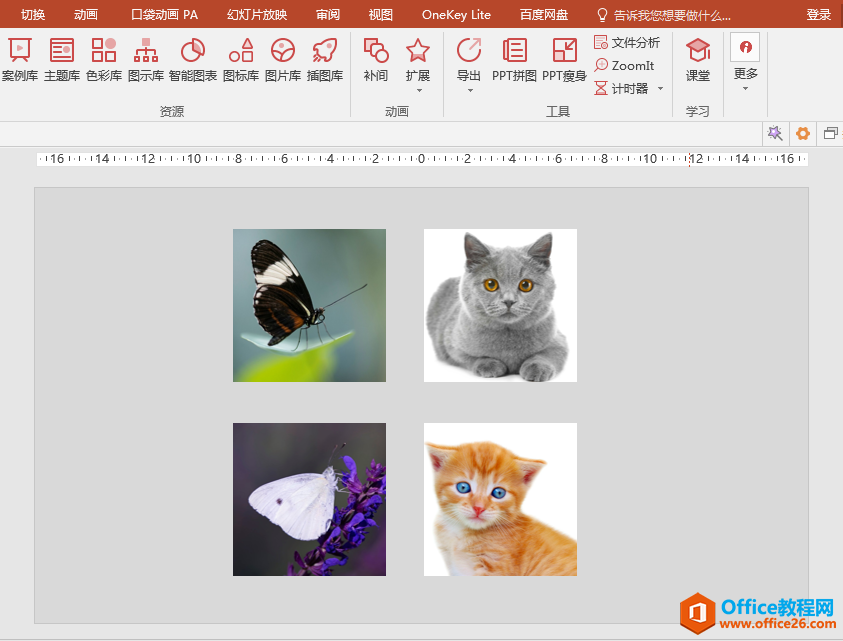Run the PPT瘦身 compression tool

[x=564, y=59]
